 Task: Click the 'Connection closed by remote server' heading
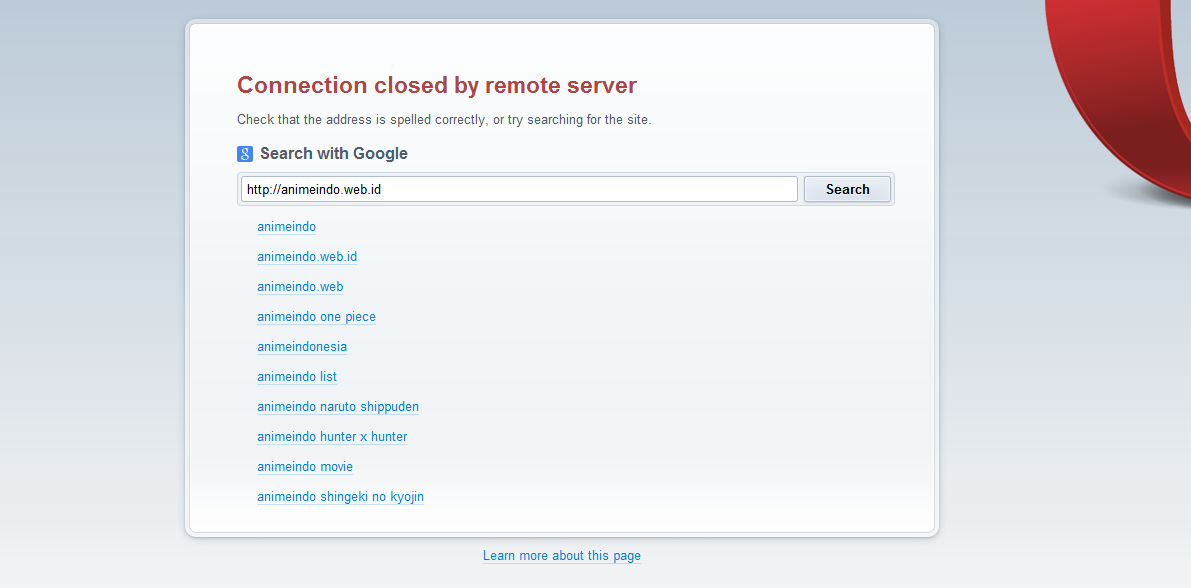pos(437,85)
